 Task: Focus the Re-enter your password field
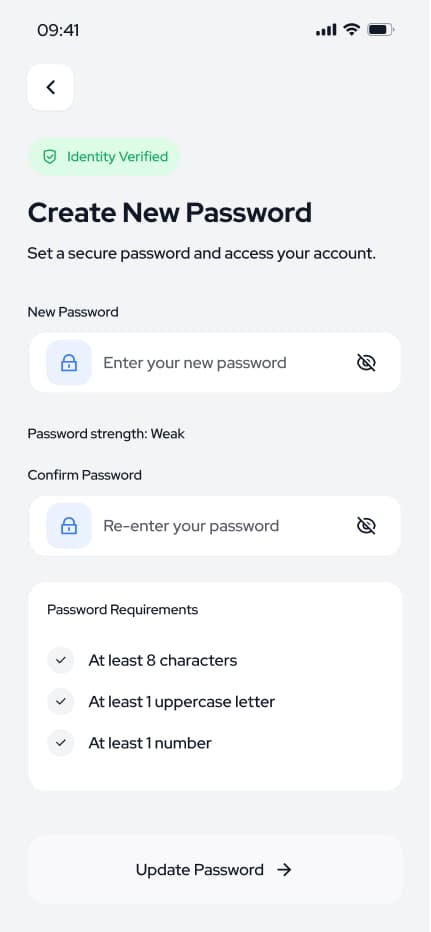click(215, 525)
